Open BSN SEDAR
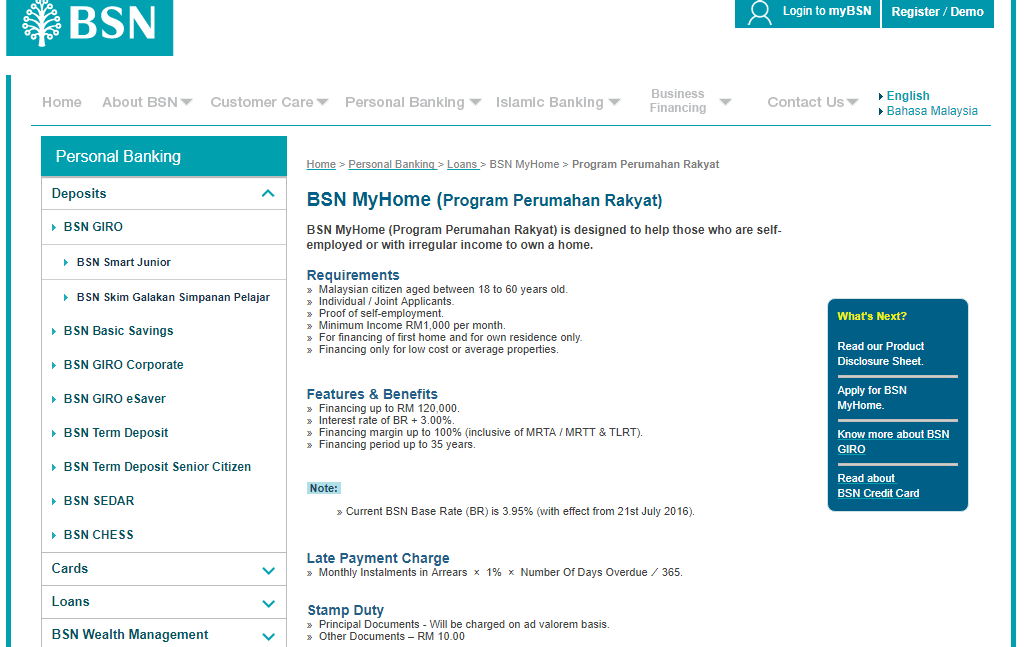1024x647 pixels. (x=99, y=501)
